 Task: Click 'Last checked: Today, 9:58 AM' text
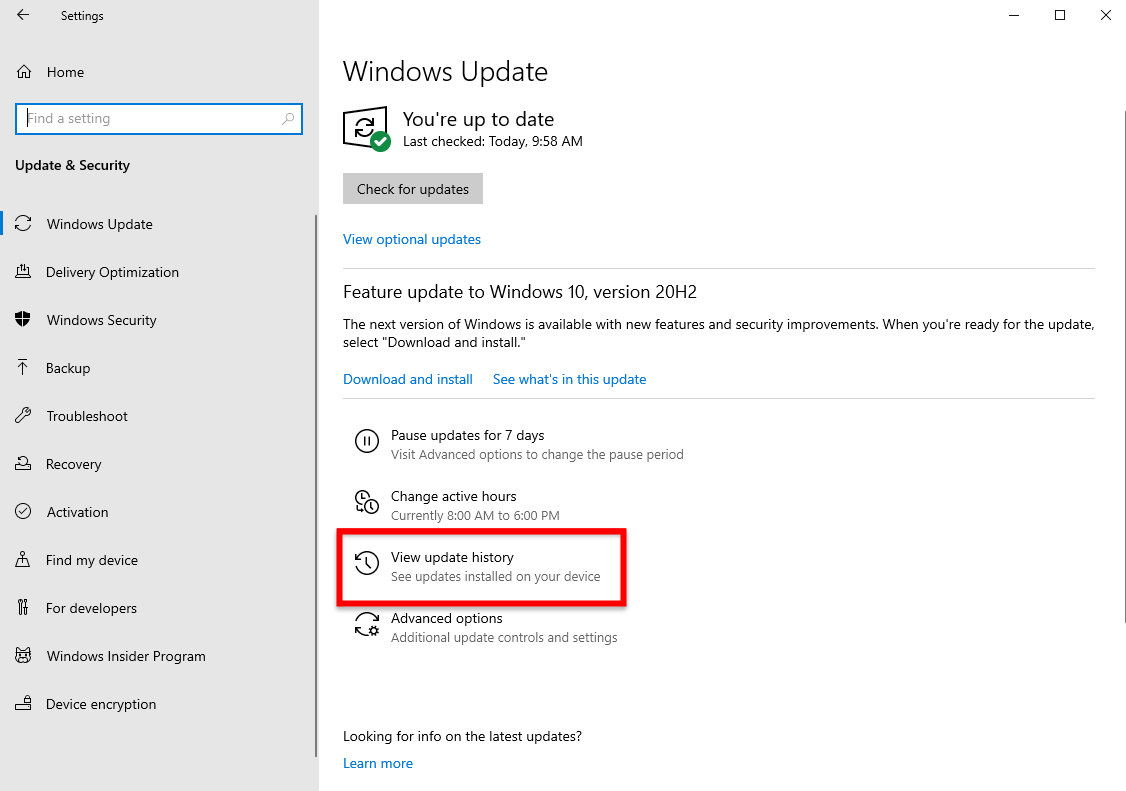tap(493, 142)
